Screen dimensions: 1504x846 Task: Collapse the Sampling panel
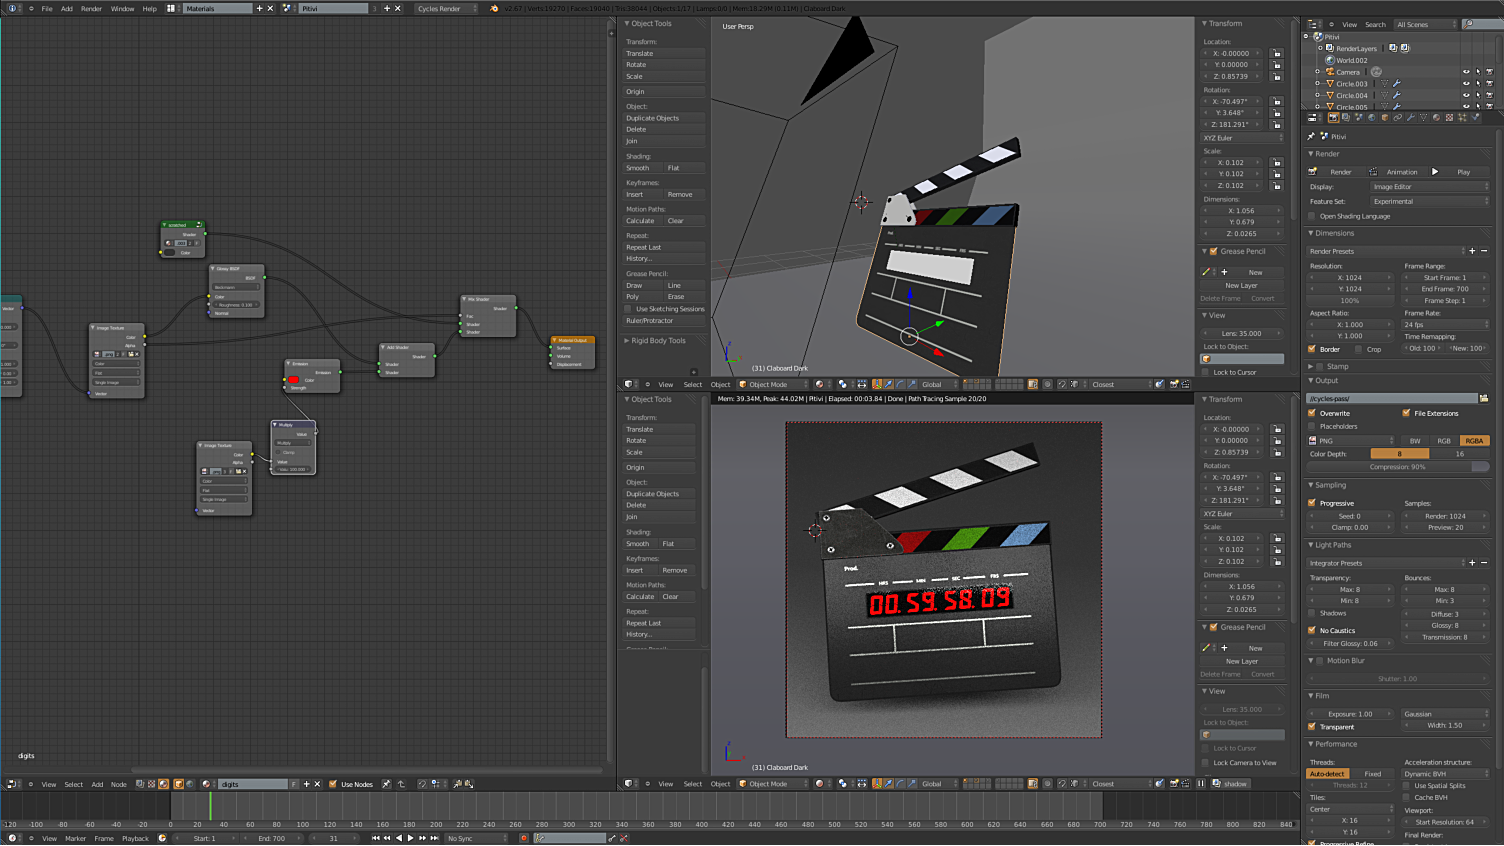(1329, 485)
